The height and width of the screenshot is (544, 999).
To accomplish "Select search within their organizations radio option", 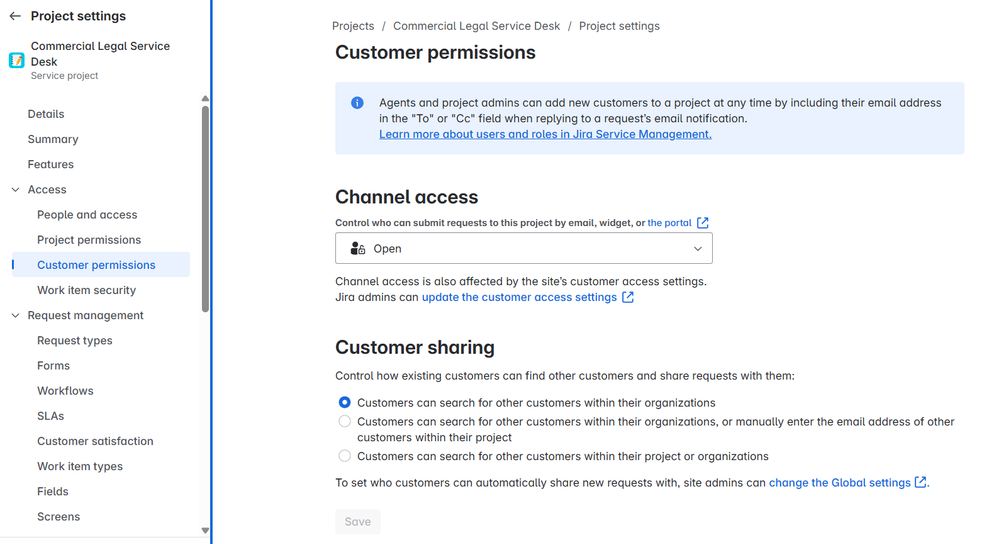I will 345,403.
